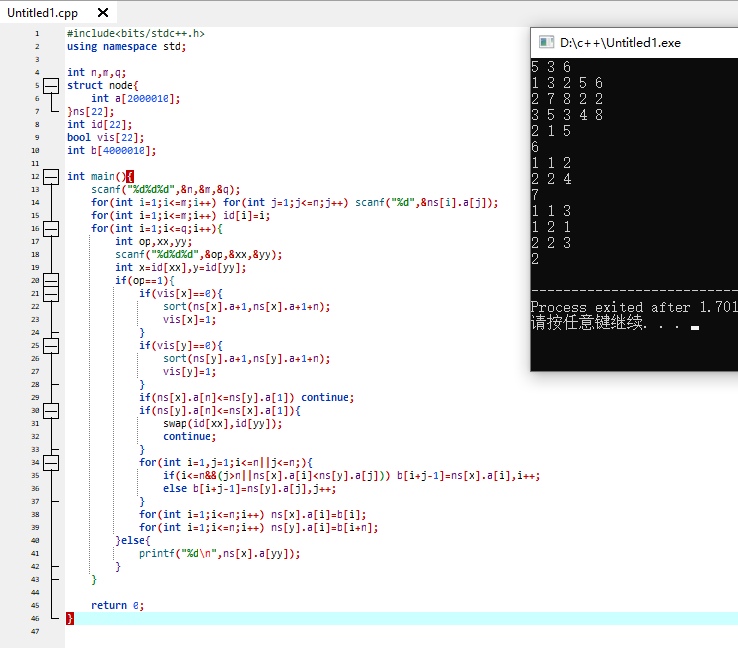Image resolution: width=738 pixels, height=648 pixels.
Task: Collapse the for-loop fold on line 16
Action: pos(51,229)
